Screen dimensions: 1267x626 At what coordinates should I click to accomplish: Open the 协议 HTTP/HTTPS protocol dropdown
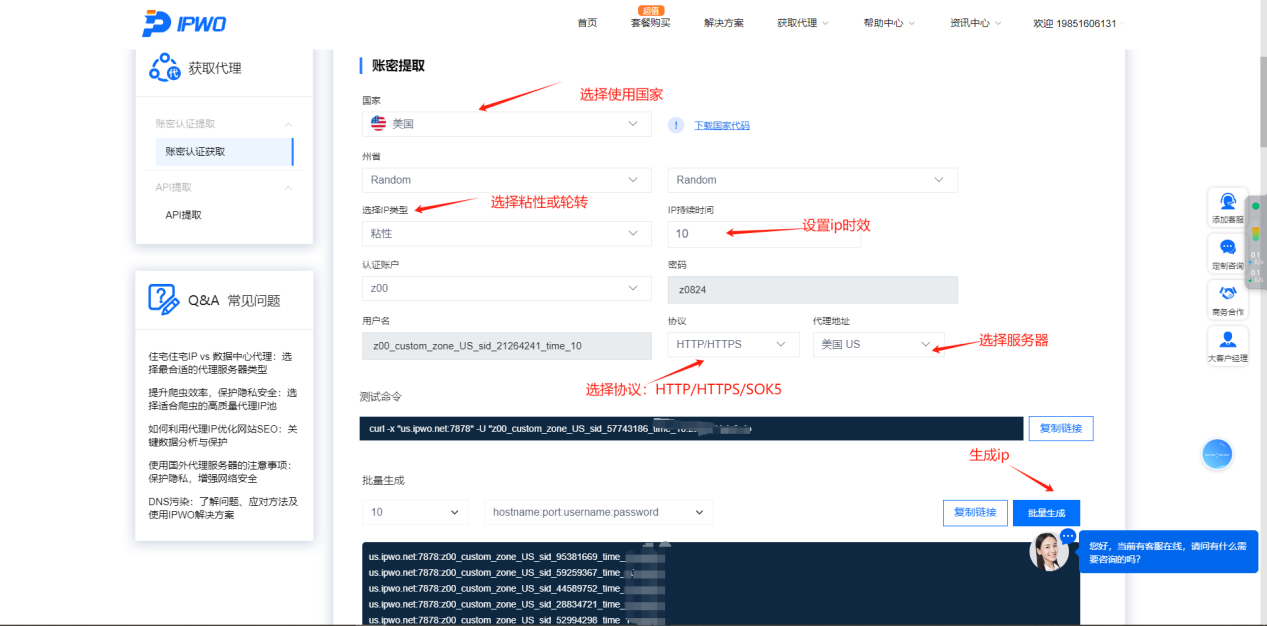[733, 344]
